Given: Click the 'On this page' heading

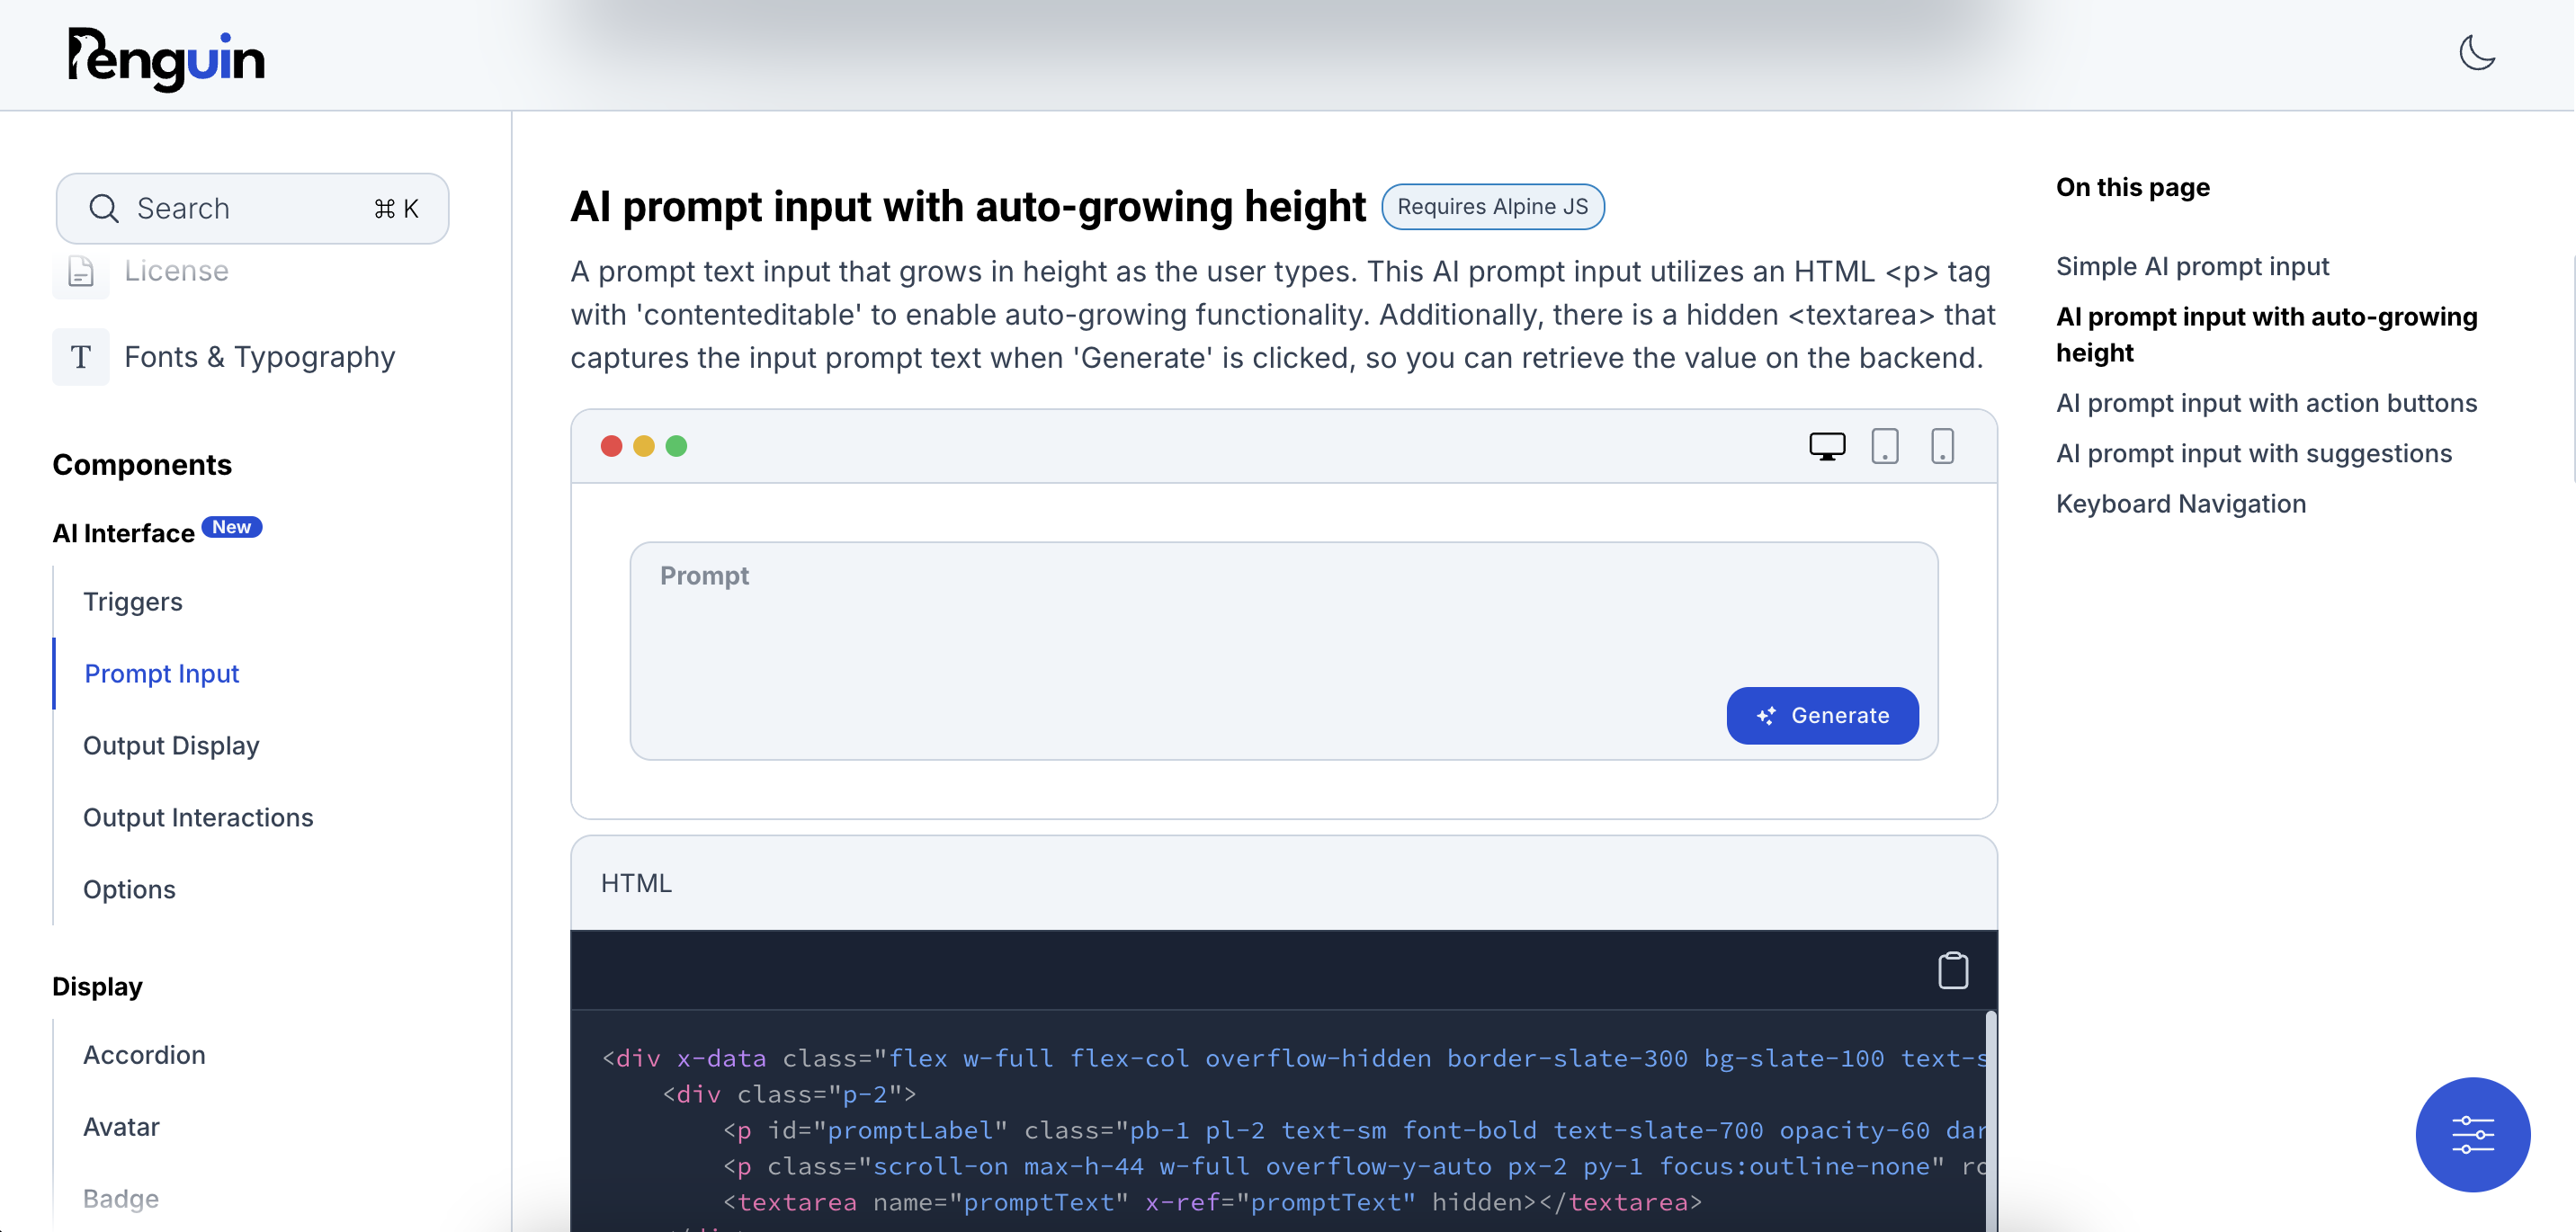Looking at the screenshot, I should pyautogui.click(x=2132, y=187).
